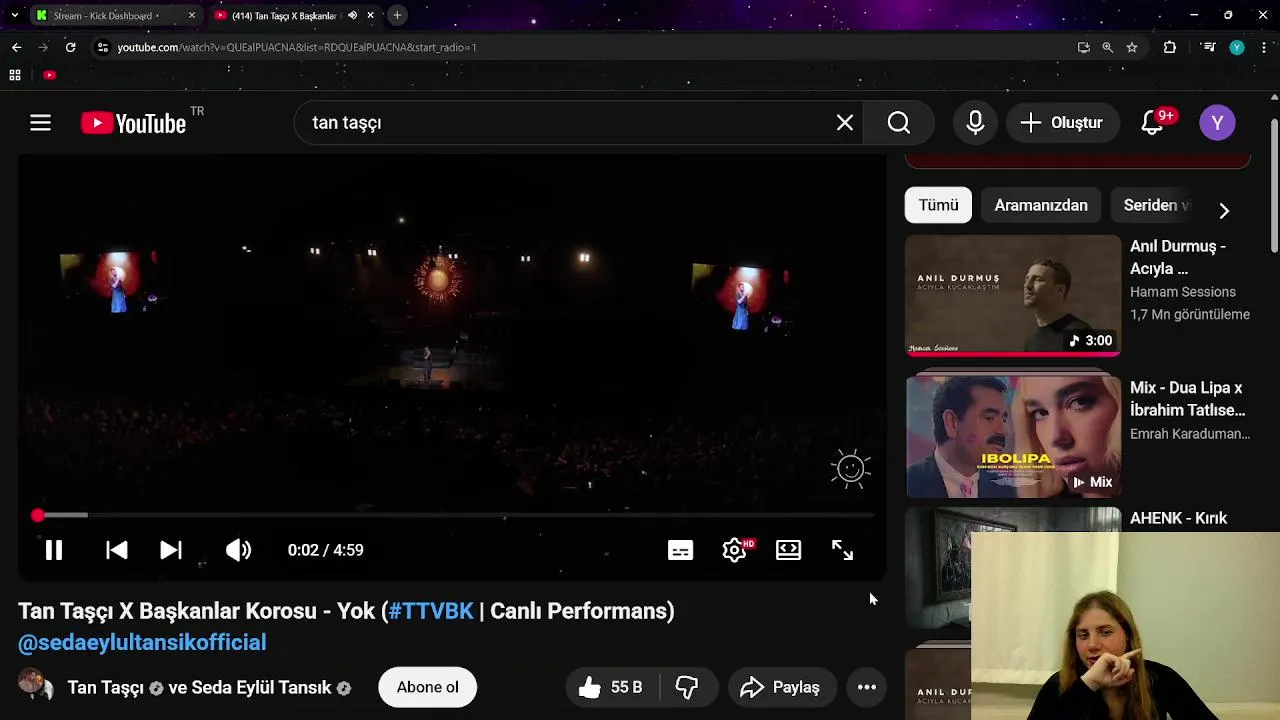
Task: Open the apps grid in bookmarks bar
Action: 15,75
